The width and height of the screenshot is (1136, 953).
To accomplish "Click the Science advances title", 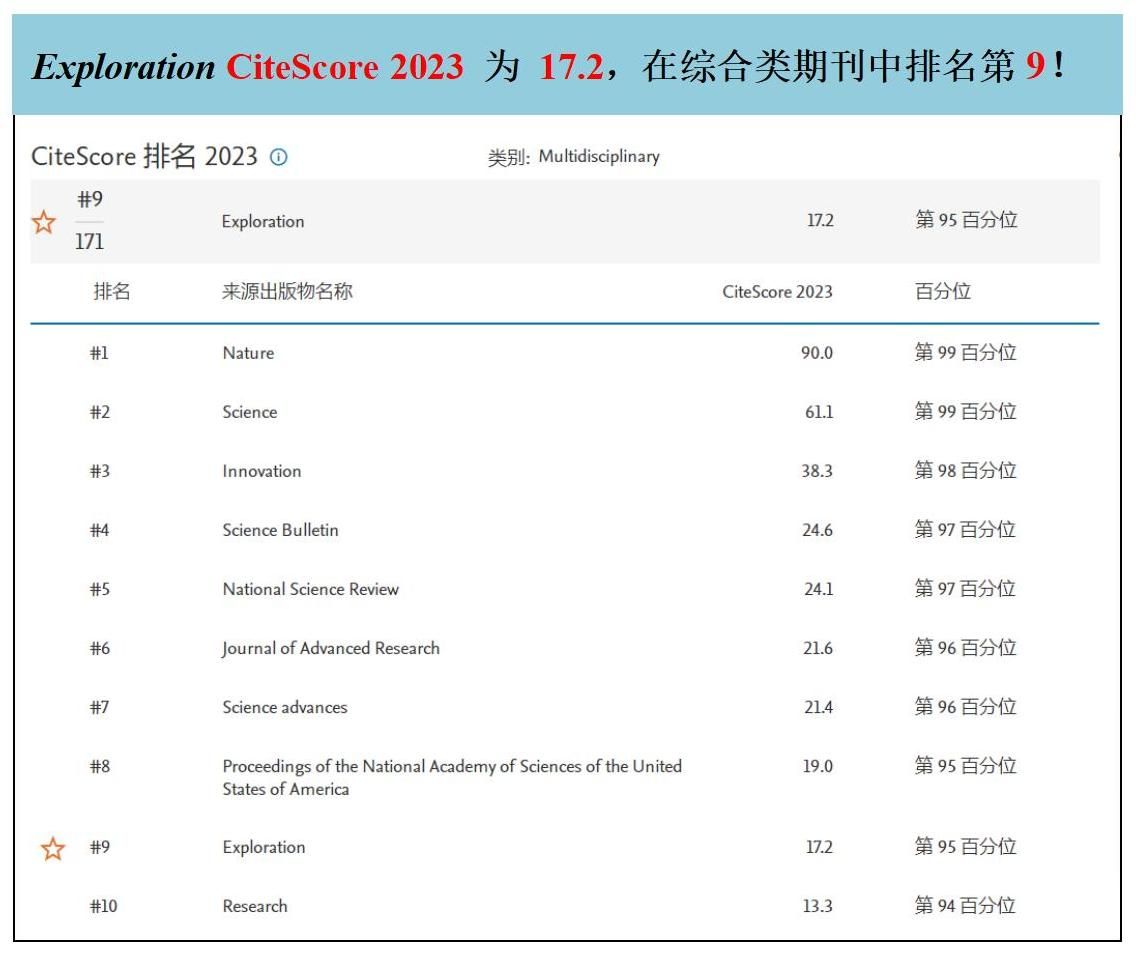I will tap(285, 707).
